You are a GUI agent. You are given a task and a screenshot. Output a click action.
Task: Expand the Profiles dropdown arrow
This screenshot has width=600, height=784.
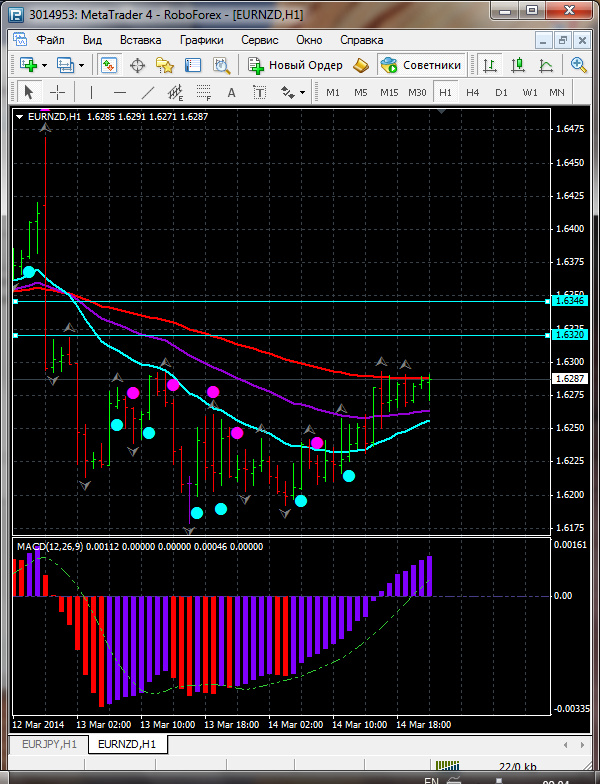(82, 66)
